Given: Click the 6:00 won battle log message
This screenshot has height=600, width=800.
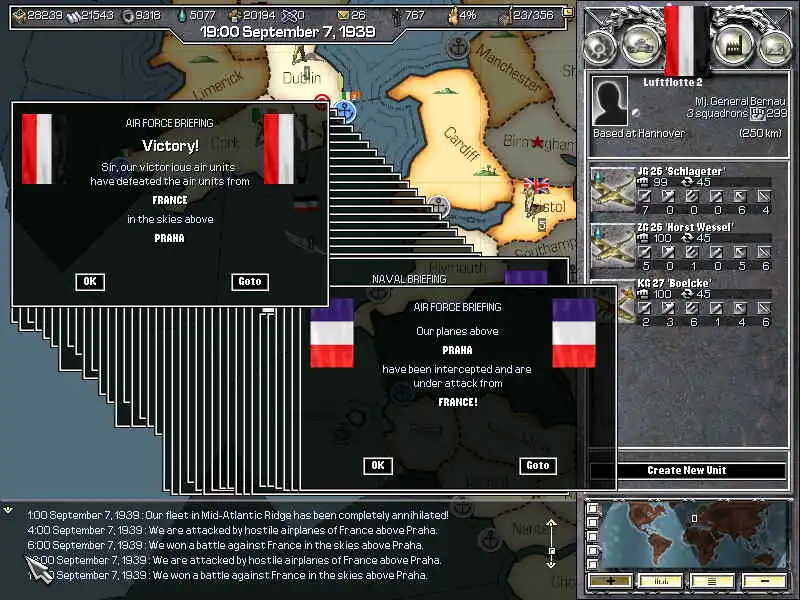Looking at the screenshot, I should pos(225,545).
